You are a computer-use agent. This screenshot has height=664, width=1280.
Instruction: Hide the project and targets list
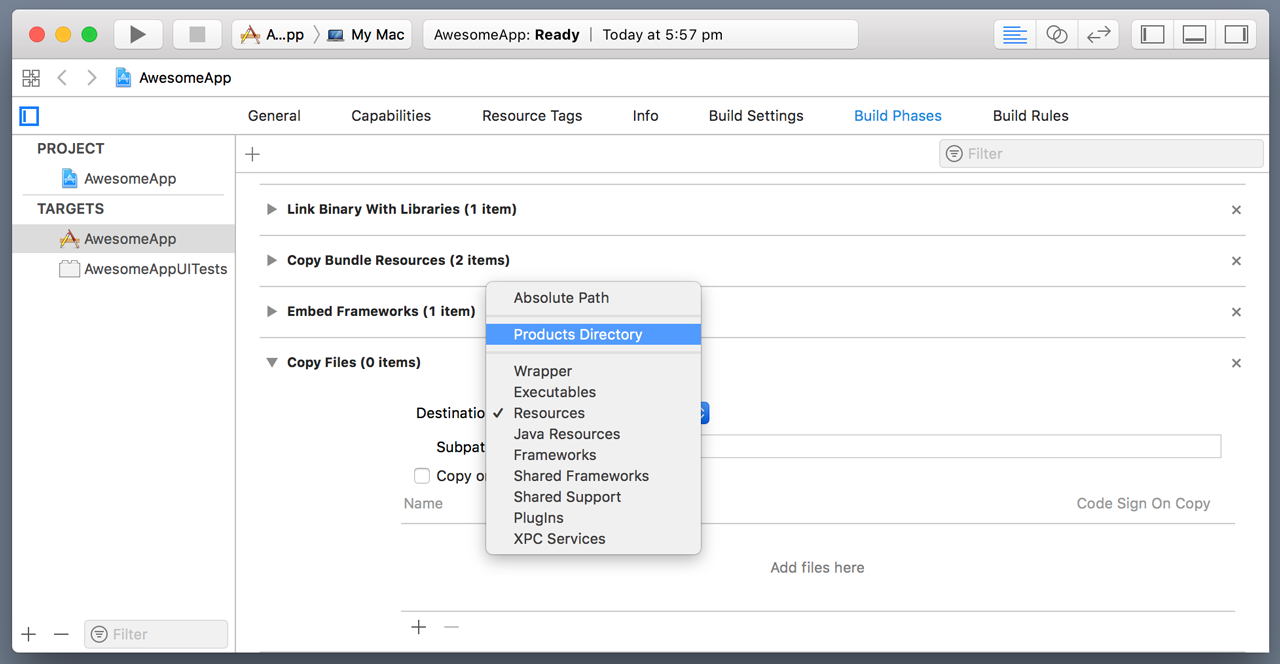point(29,116)
